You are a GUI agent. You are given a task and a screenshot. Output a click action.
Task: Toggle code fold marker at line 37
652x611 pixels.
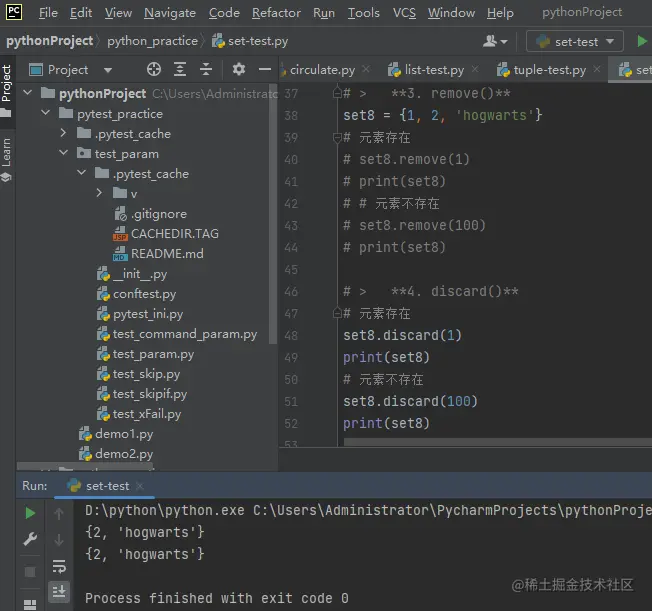(x=337, y=93)
